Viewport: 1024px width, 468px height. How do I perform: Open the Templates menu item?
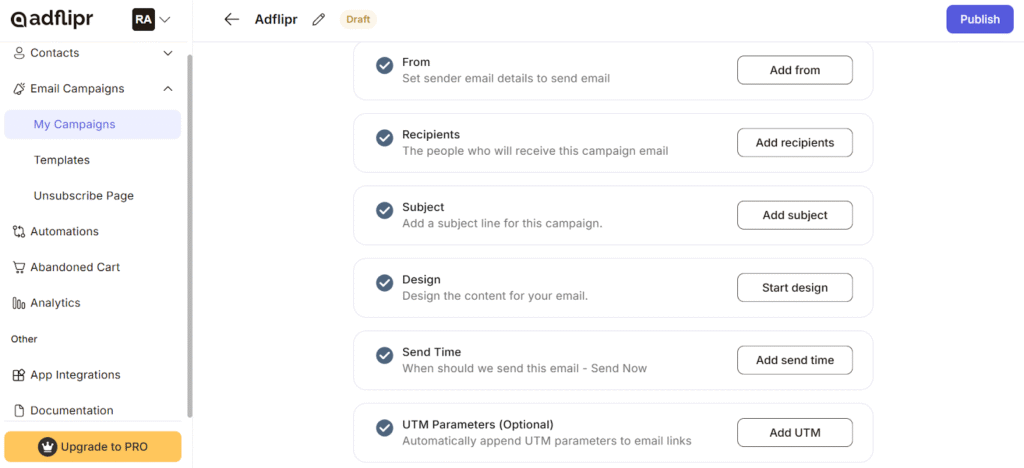62,160
